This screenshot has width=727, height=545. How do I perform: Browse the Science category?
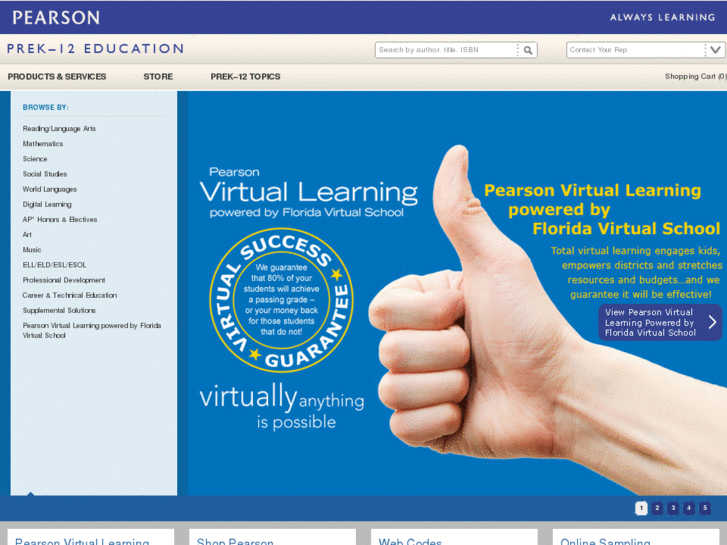35,159
